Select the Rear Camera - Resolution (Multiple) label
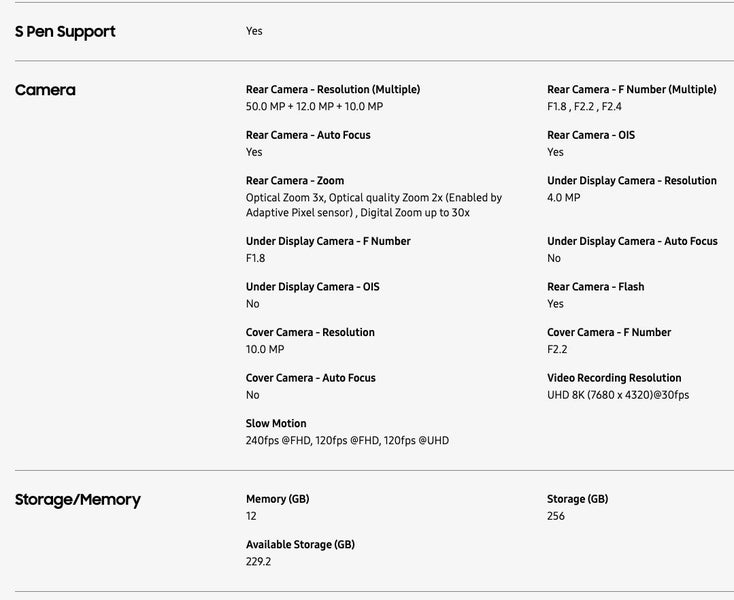The image size is (734, 600). tap(332, 90)
